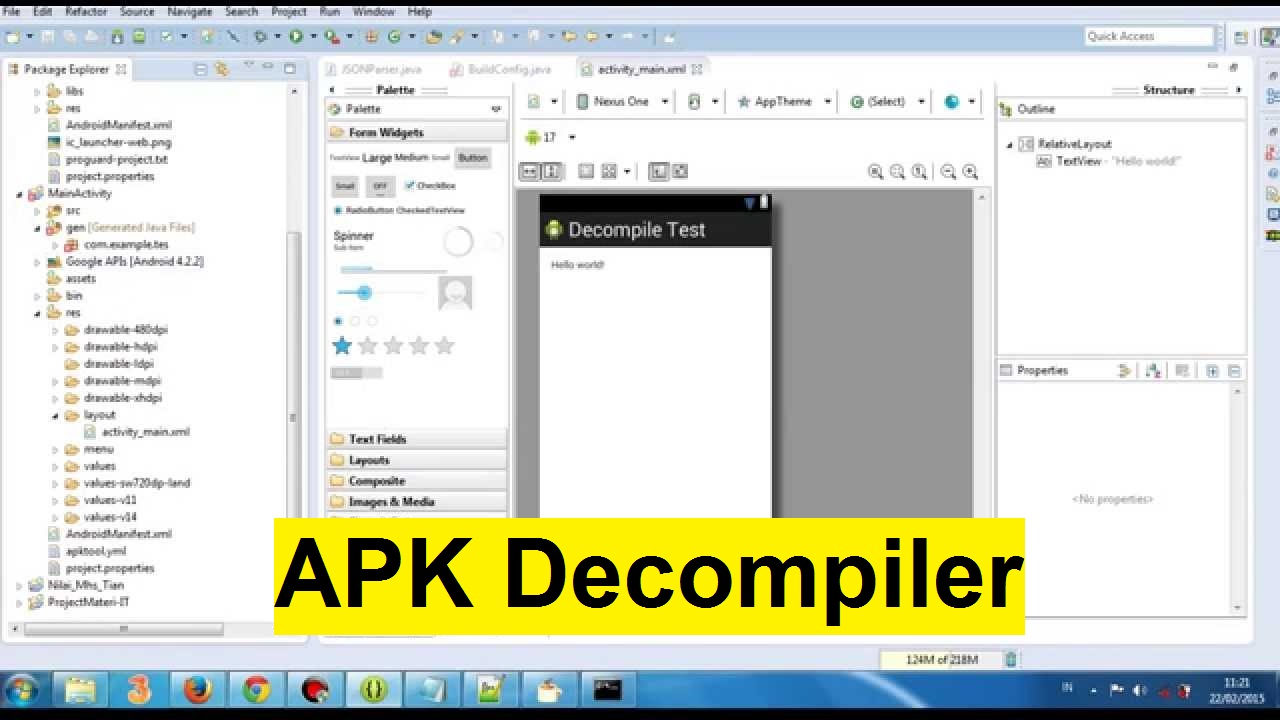1280x720 pixels.
Task: Click the Open Perspective icon
Action: (1241, 37)
